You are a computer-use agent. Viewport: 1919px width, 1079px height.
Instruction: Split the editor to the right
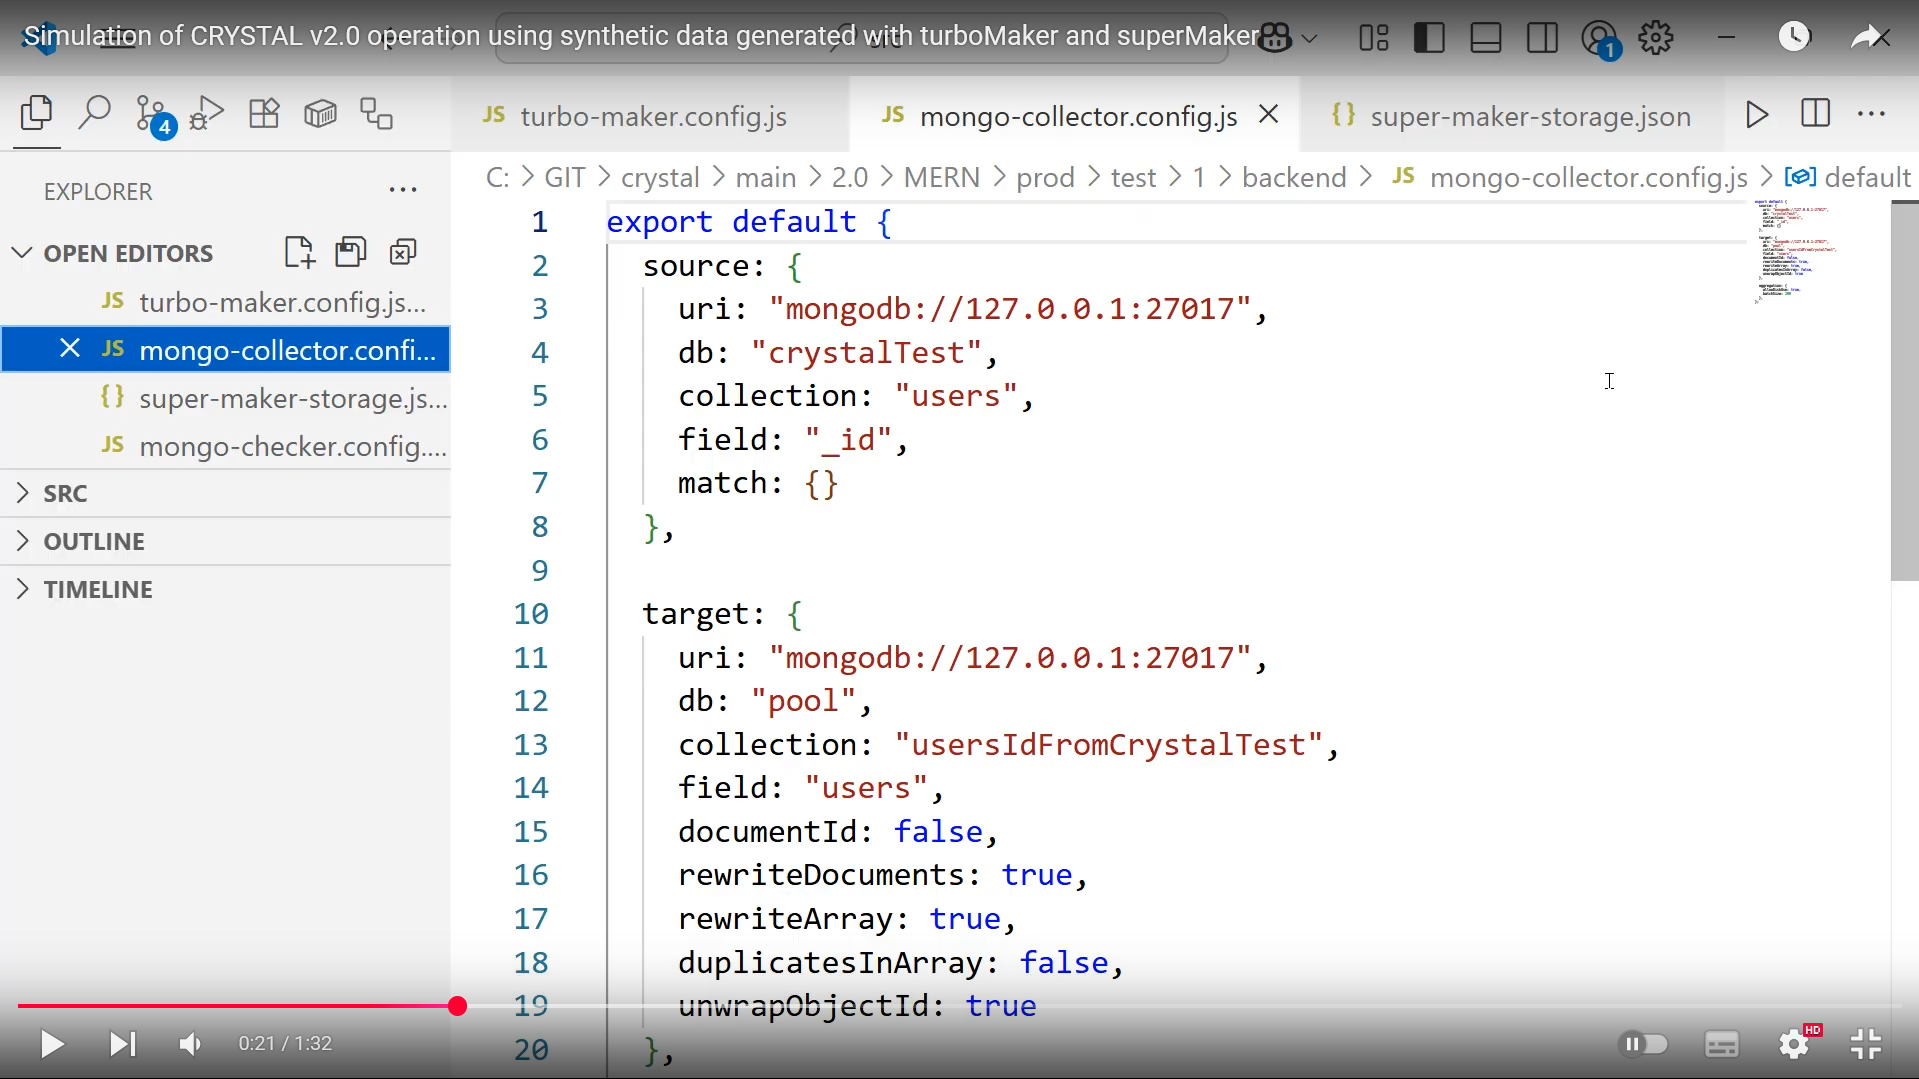click(1815, 113)
